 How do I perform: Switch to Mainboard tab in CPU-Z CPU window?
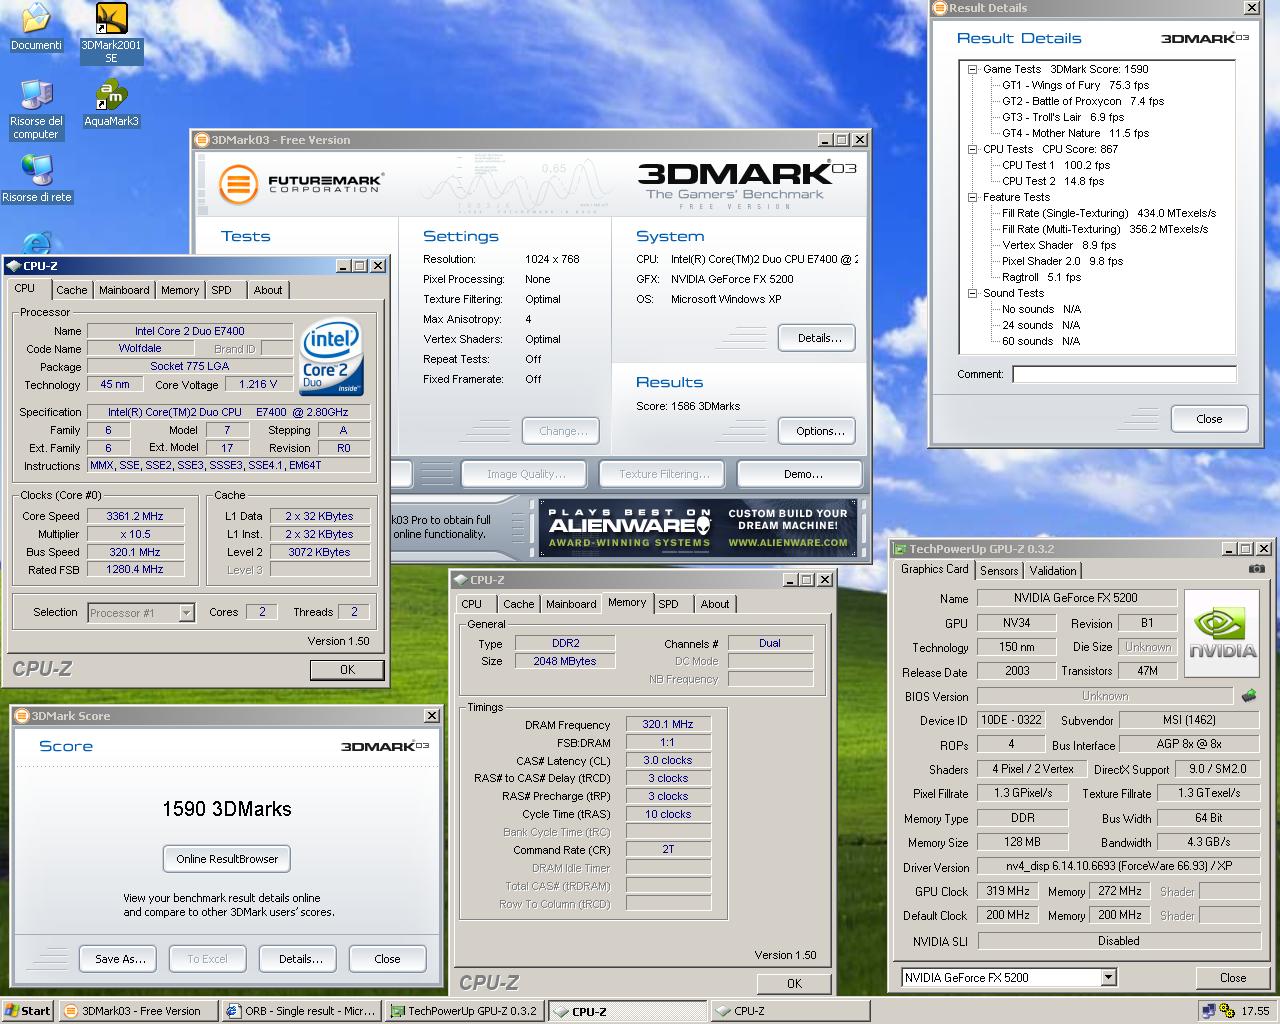124,290
